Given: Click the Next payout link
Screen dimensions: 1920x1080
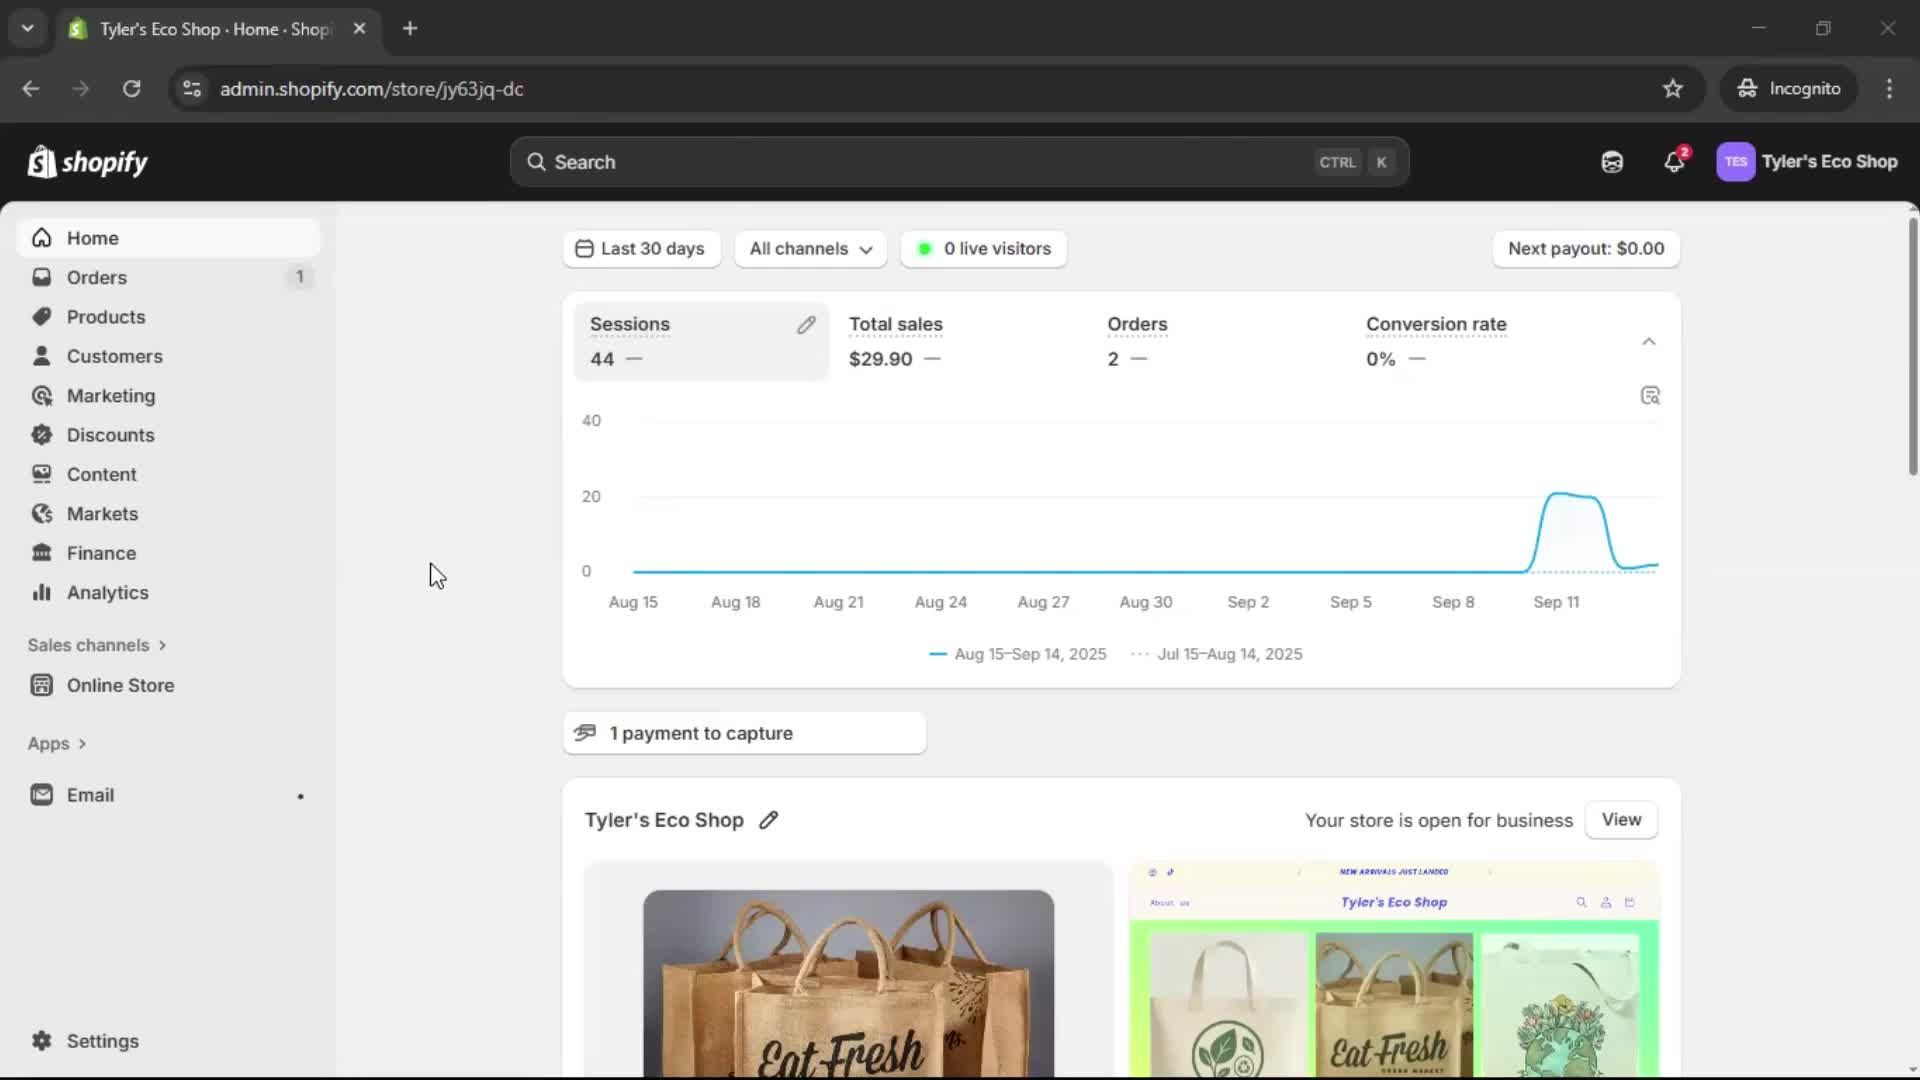Looking at the screenshot, I should (1585, 249).
